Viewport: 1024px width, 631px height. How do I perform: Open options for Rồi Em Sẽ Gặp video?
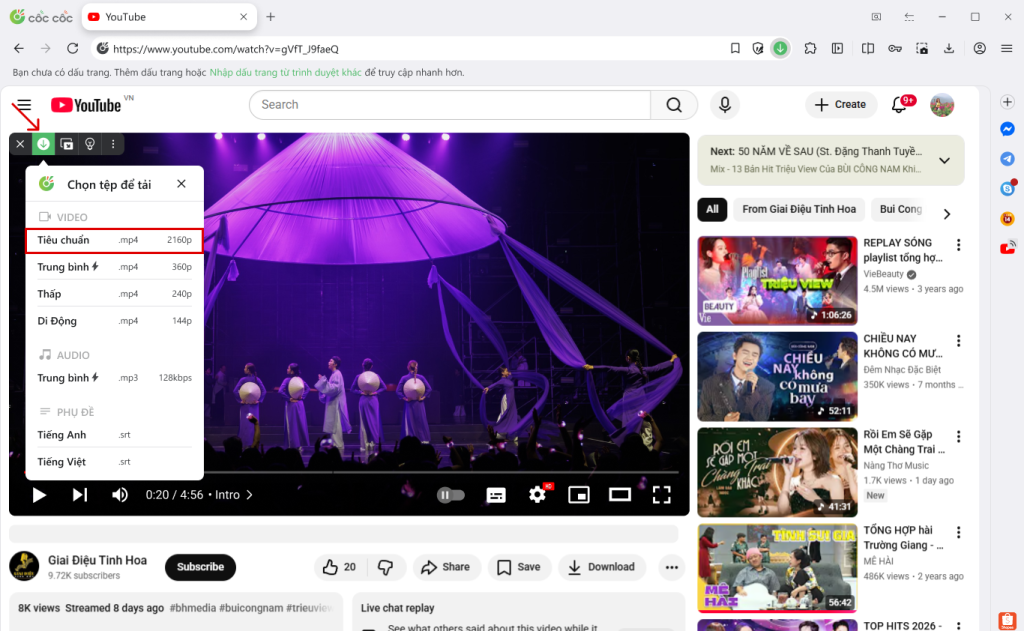click(x=959, y=436)
